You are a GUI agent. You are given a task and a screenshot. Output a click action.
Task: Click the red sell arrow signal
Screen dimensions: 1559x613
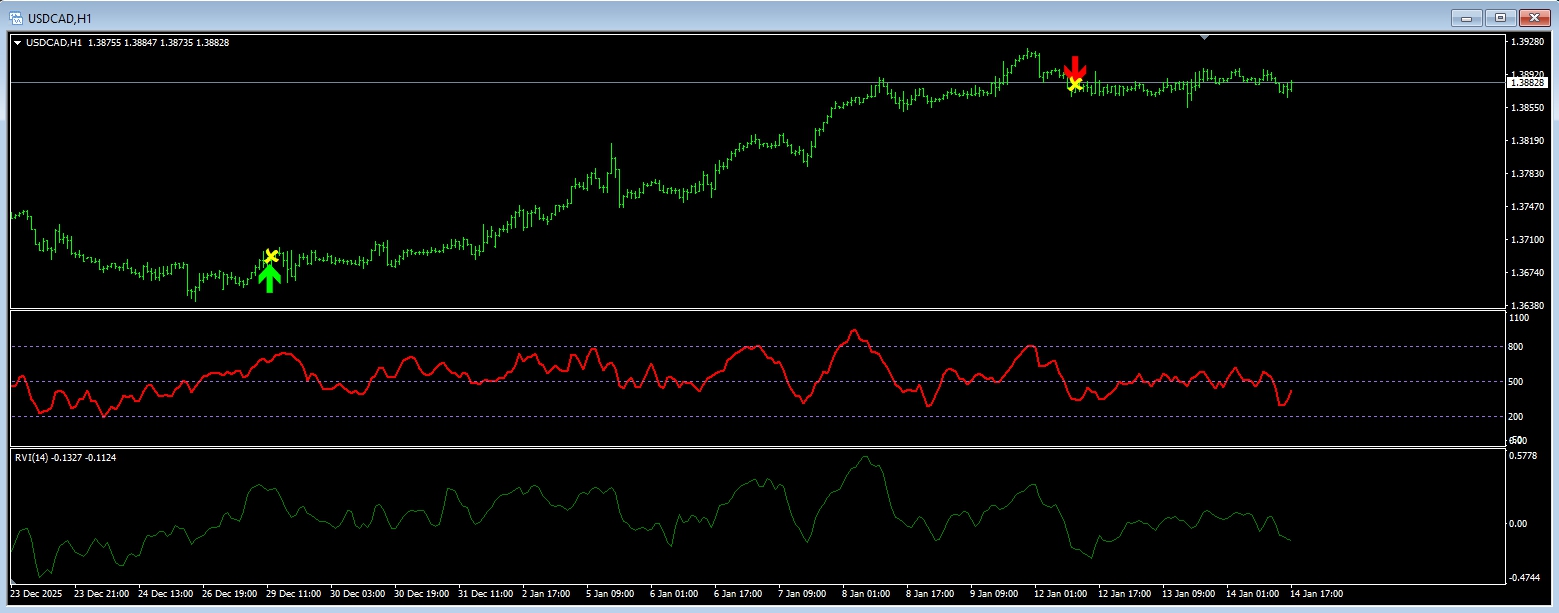1075,66
